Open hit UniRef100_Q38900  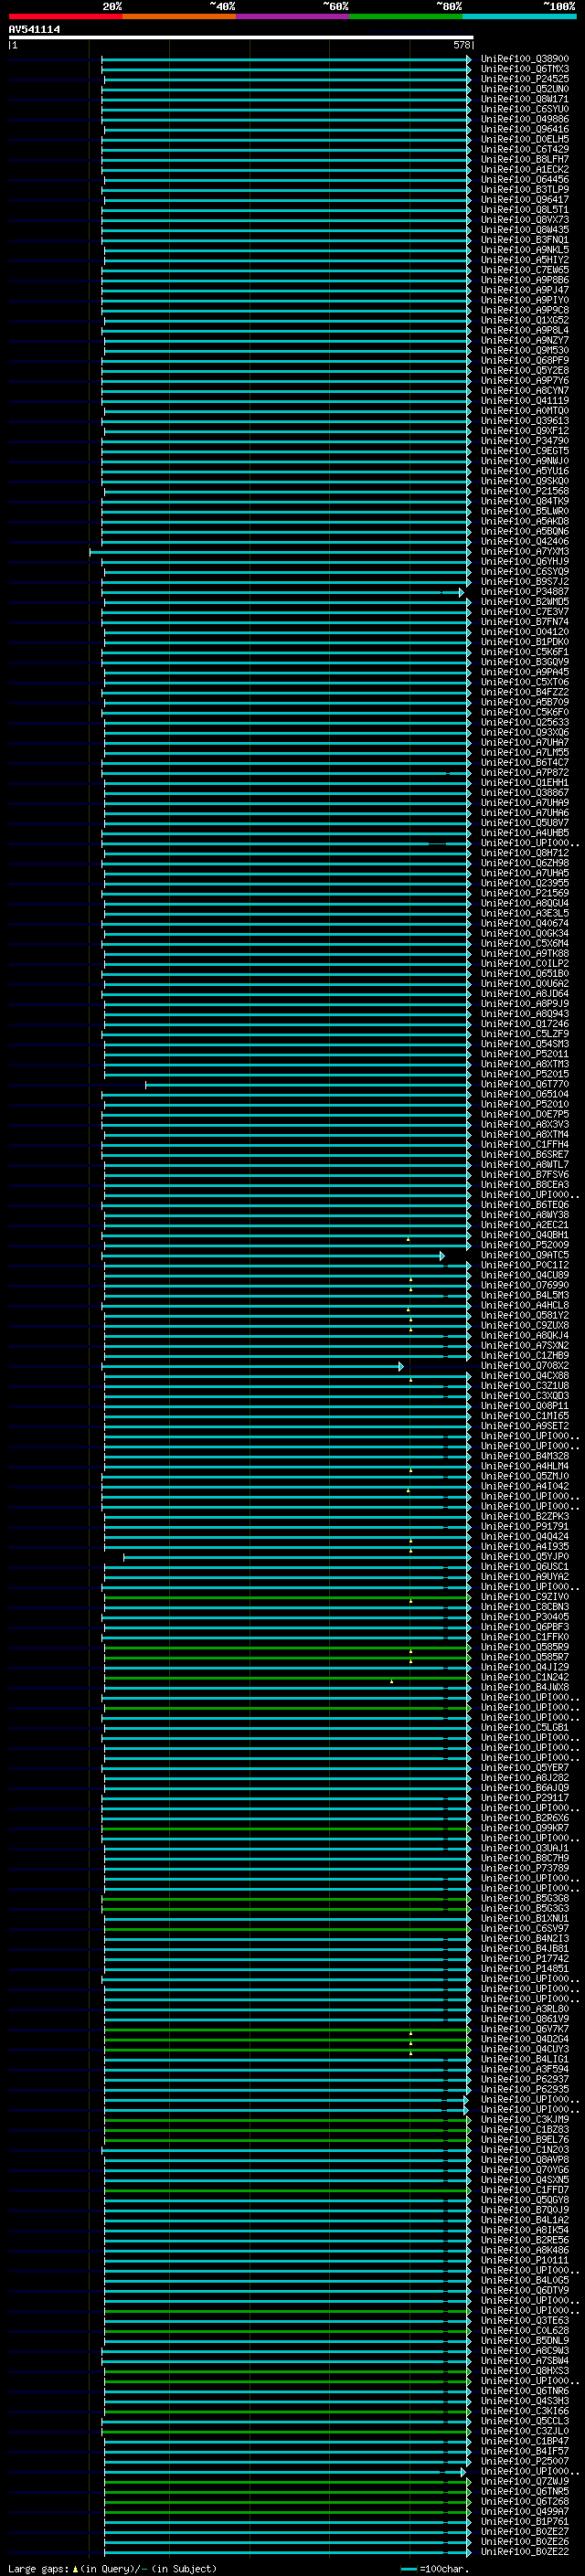[x=525, y=59]
